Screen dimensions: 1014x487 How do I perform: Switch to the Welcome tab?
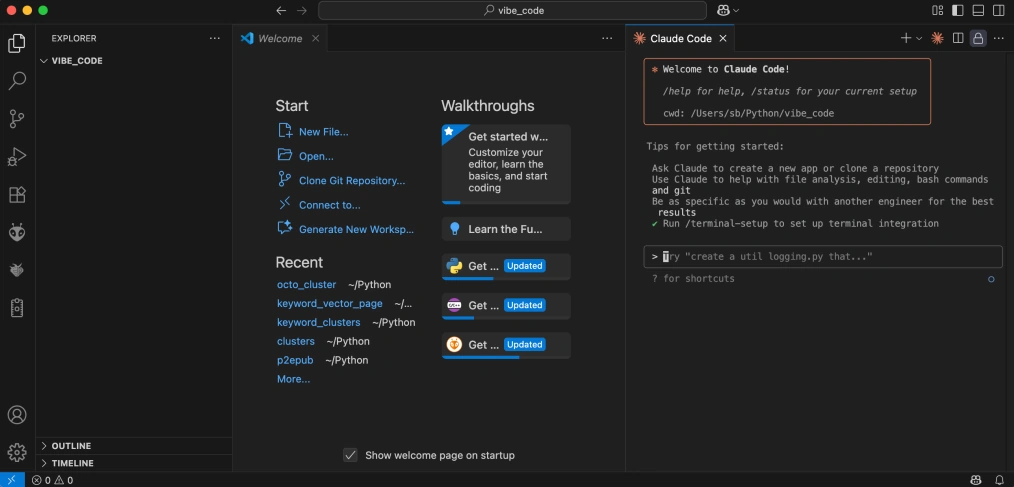[x=279, y=38]
